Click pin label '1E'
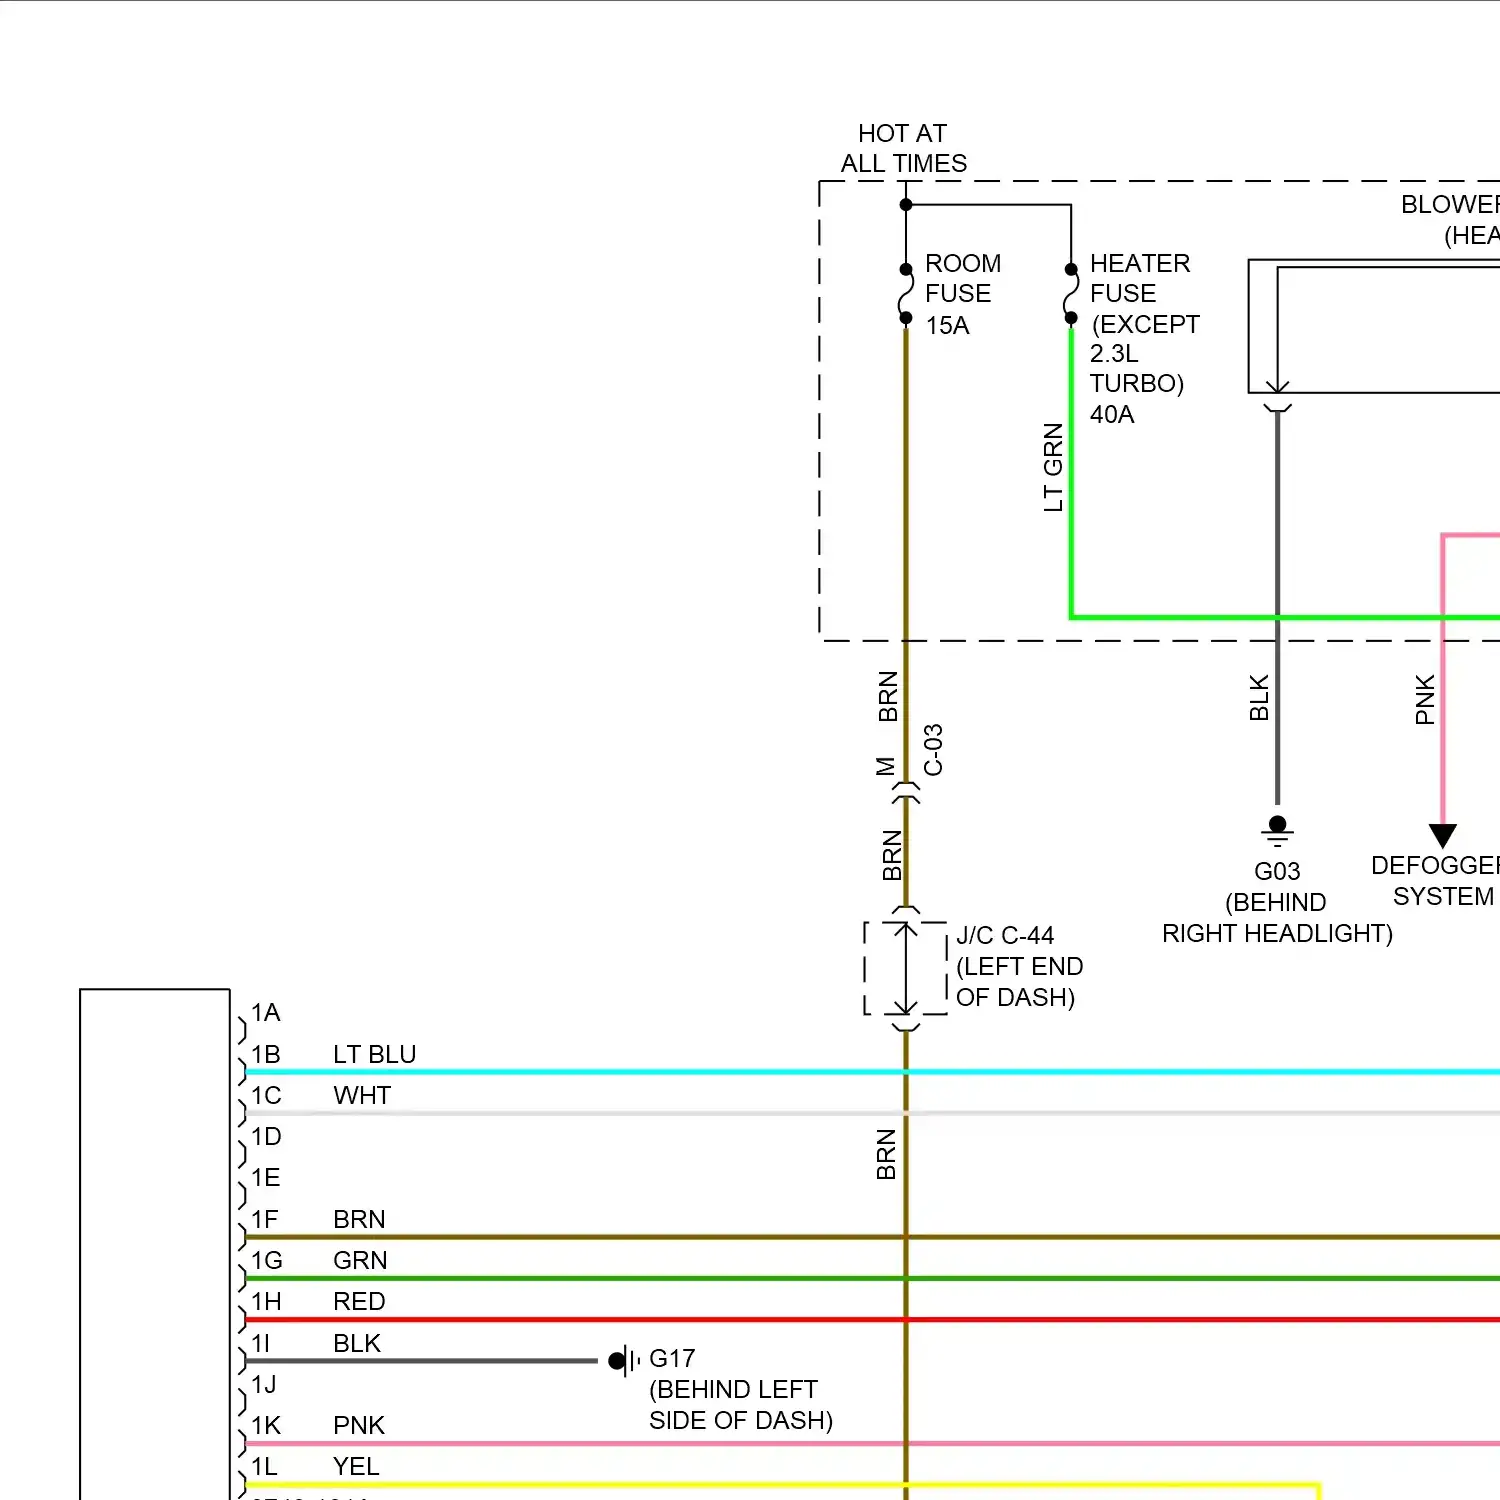The image size is (1500, 1500). coord(265,1177)
